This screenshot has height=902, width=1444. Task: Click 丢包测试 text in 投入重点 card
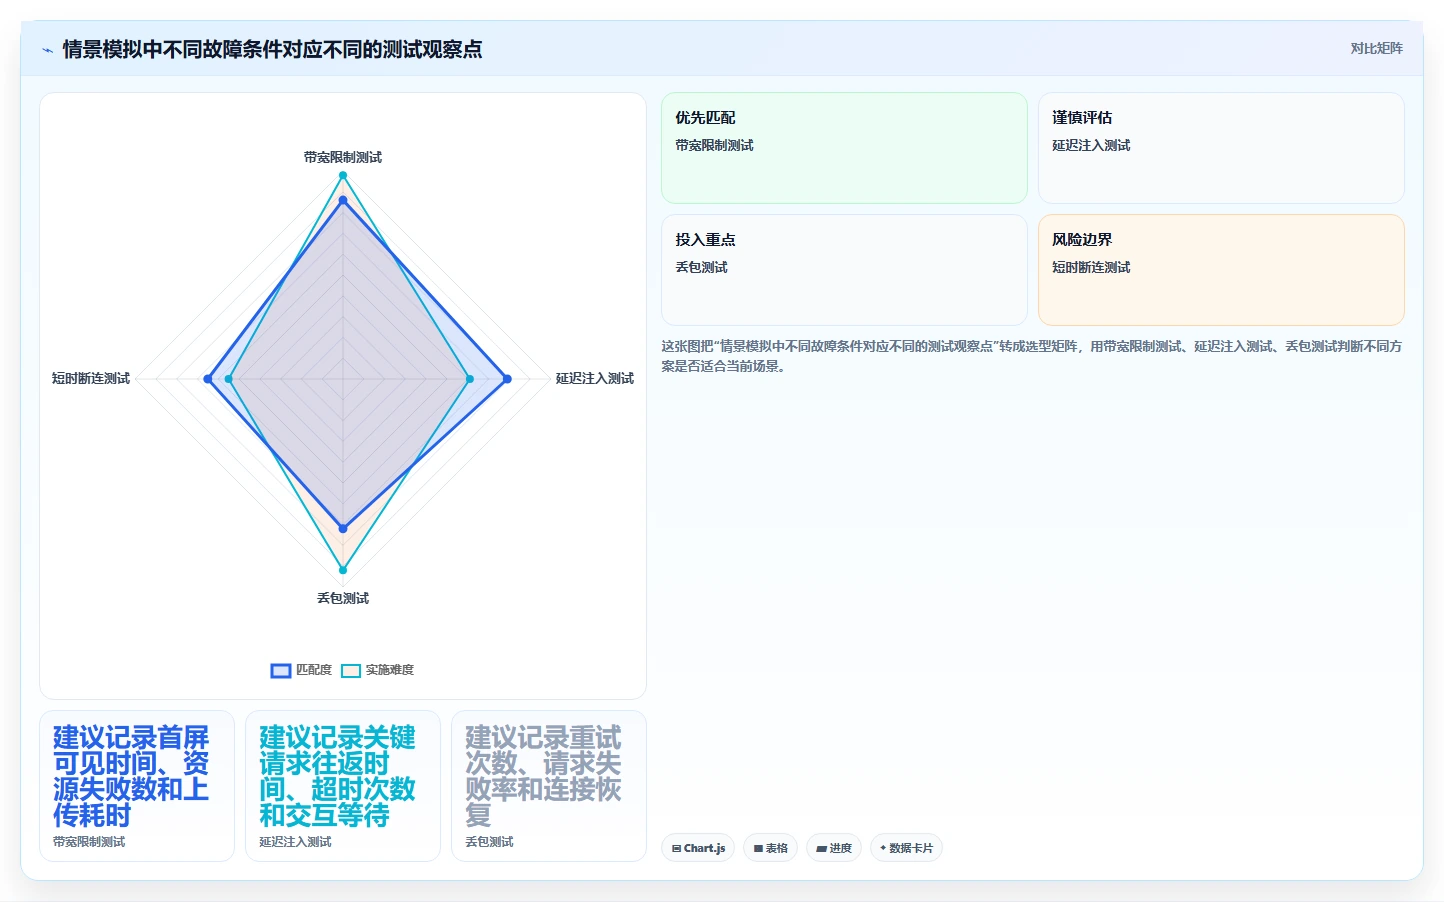click(701, 267)
